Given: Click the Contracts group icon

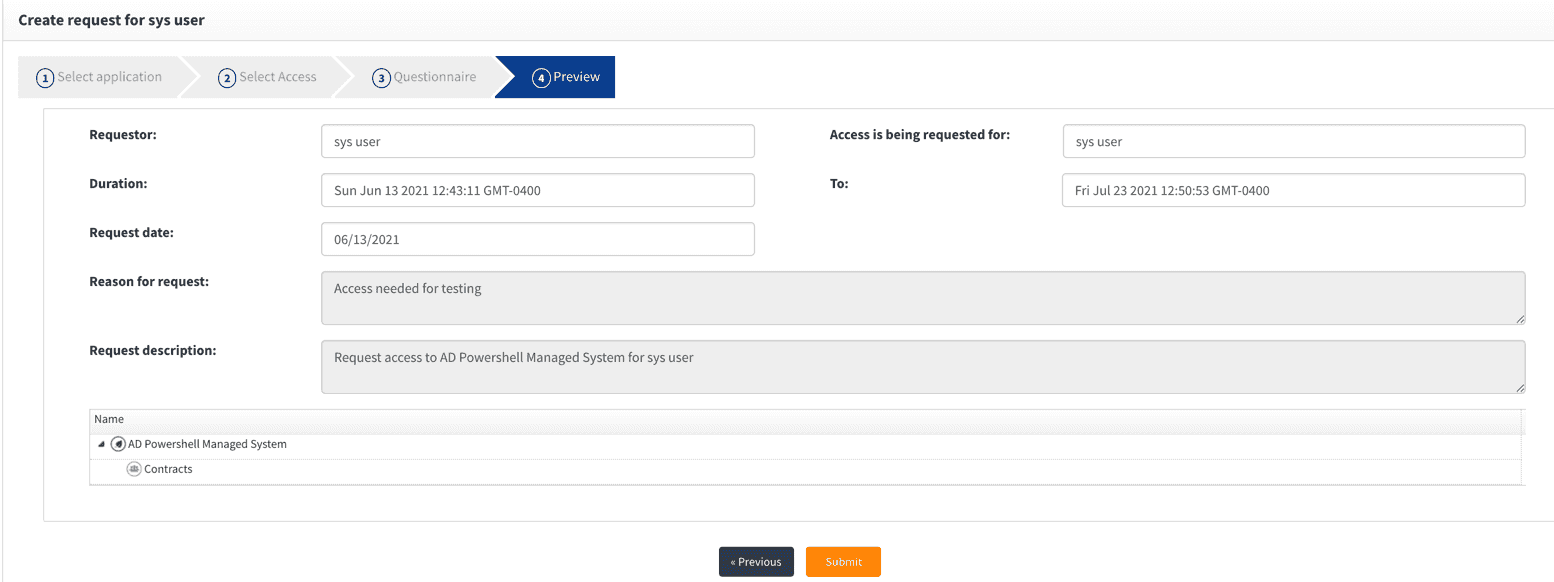Looking at the screenshot, I should 134,469.
